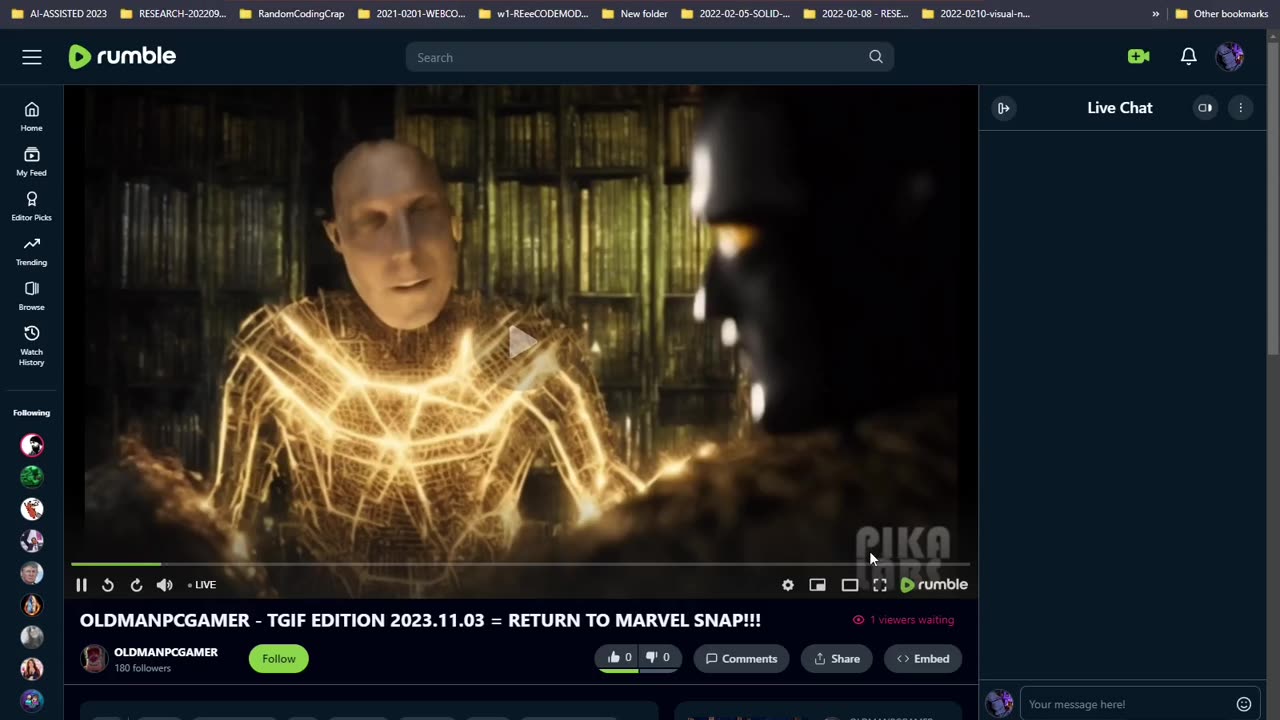
Task: Toggle theater mode
Action: 850,585
